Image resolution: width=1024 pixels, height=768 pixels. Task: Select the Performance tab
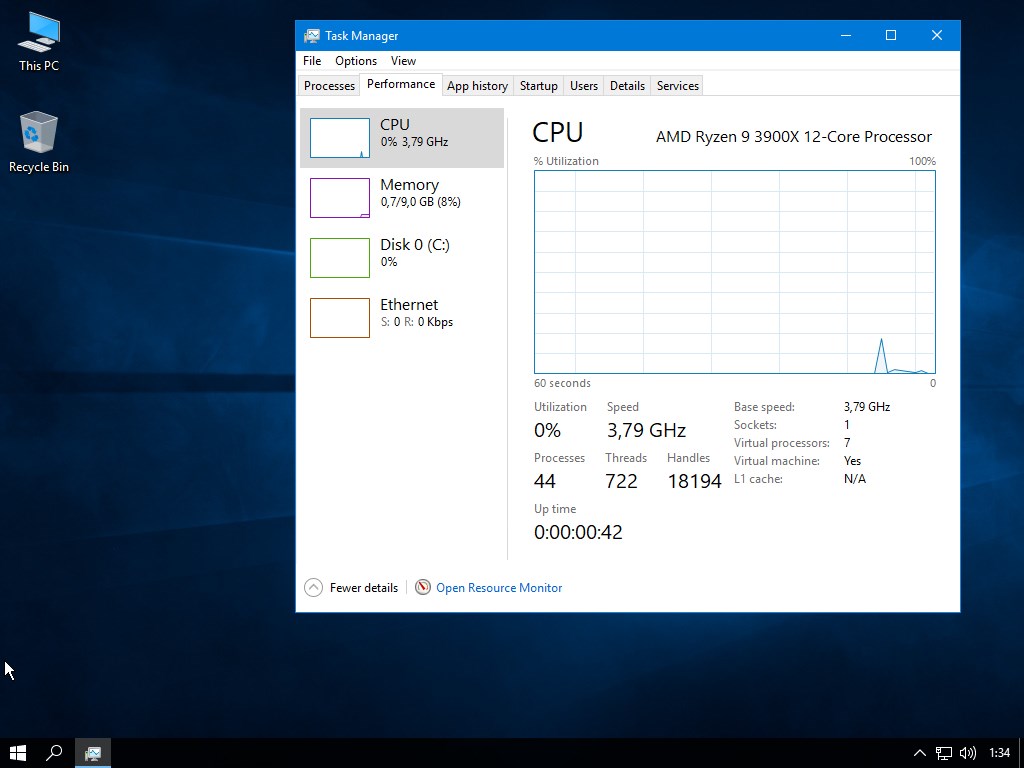[x=401, y=84]
